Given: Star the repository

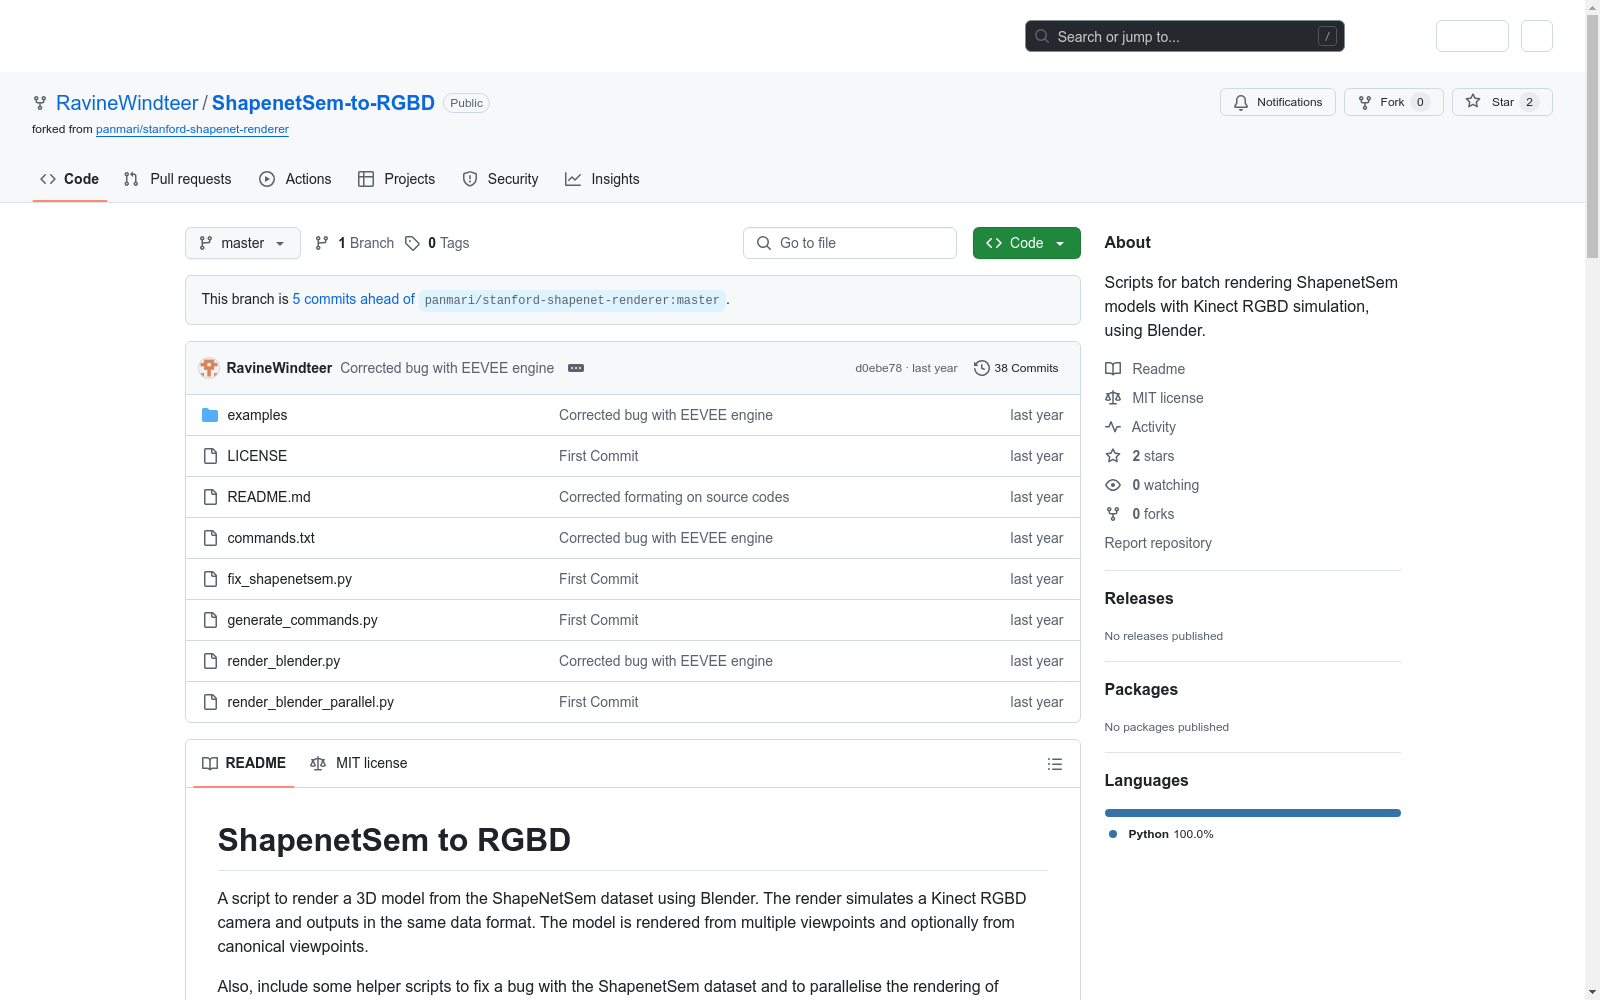Looking at the screenshot, I should (x=1502, y=102).
